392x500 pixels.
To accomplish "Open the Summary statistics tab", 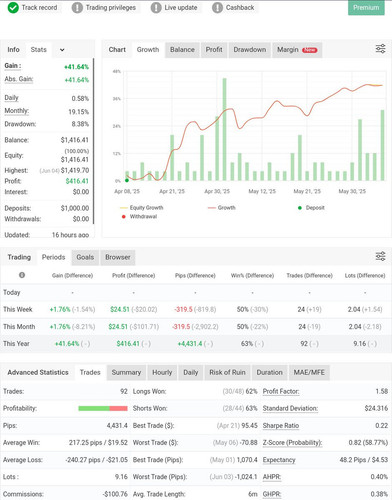I will click(x=126, y=372).
